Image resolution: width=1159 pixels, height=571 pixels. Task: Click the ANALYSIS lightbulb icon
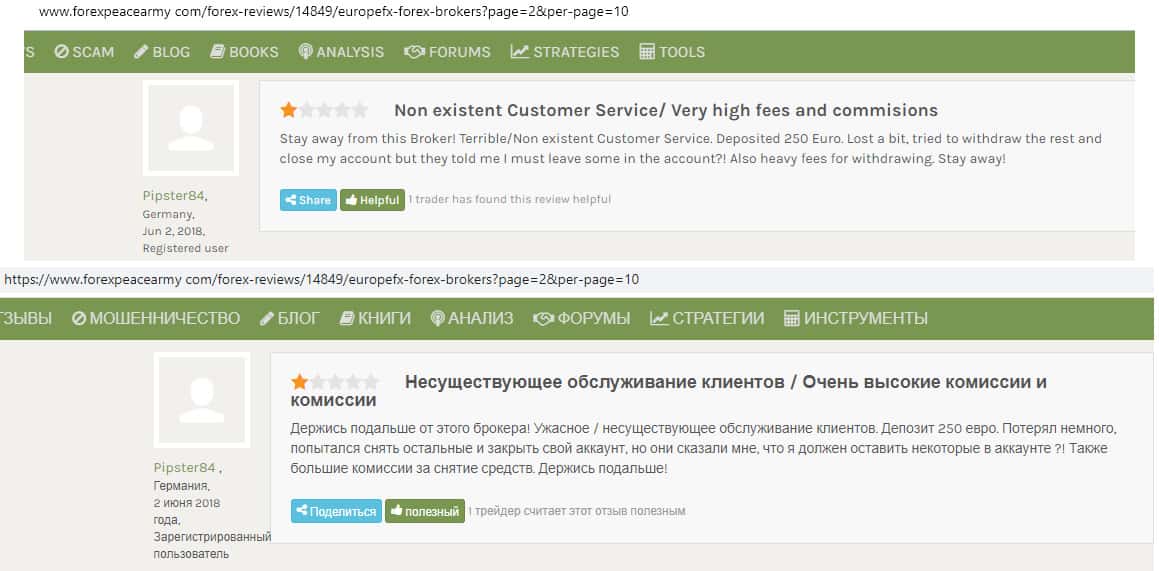[x=305, y=52]
